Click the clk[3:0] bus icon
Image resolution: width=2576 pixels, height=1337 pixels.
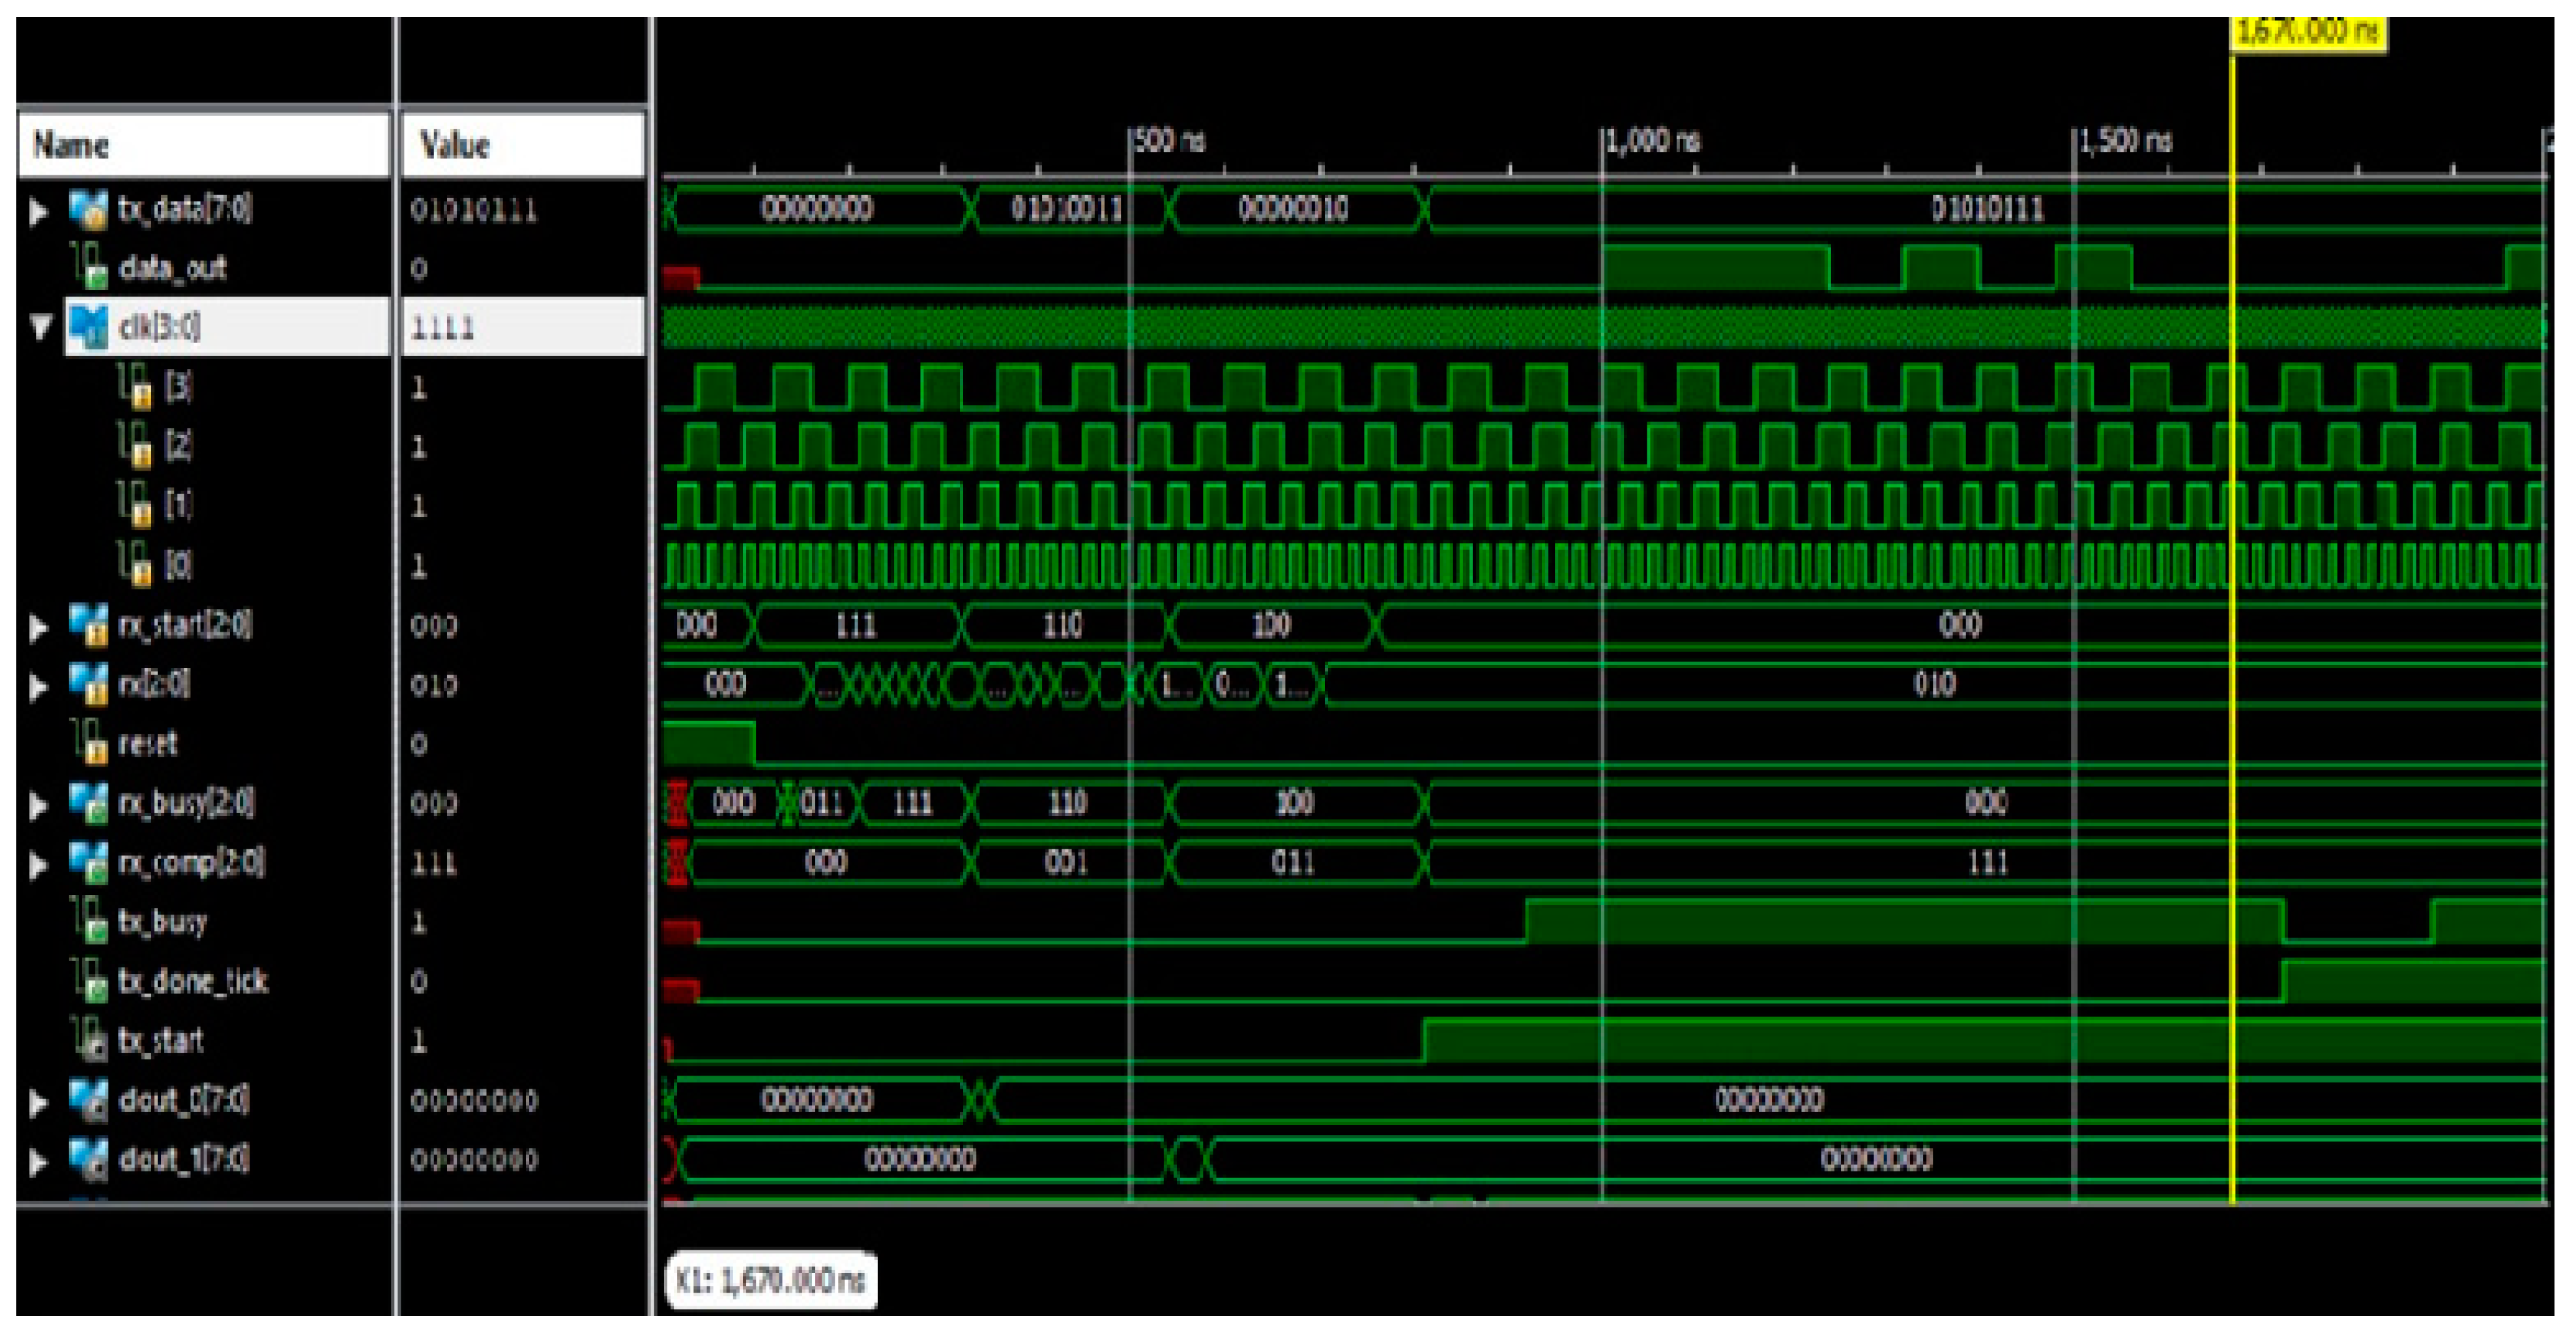tap(88, 327)
